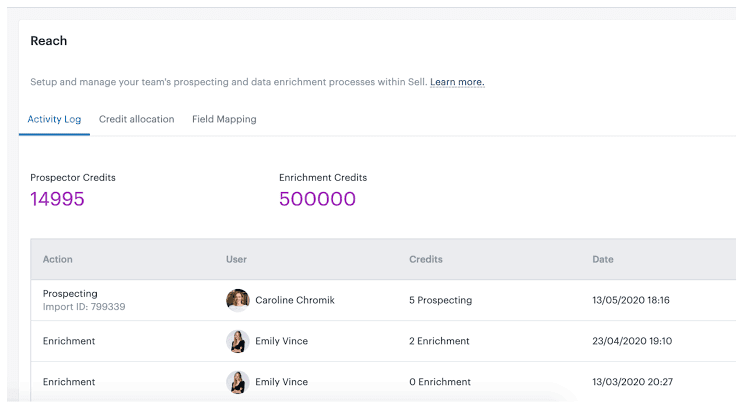
Task: Select the Credits column header
Action: [x=425, y=259]
